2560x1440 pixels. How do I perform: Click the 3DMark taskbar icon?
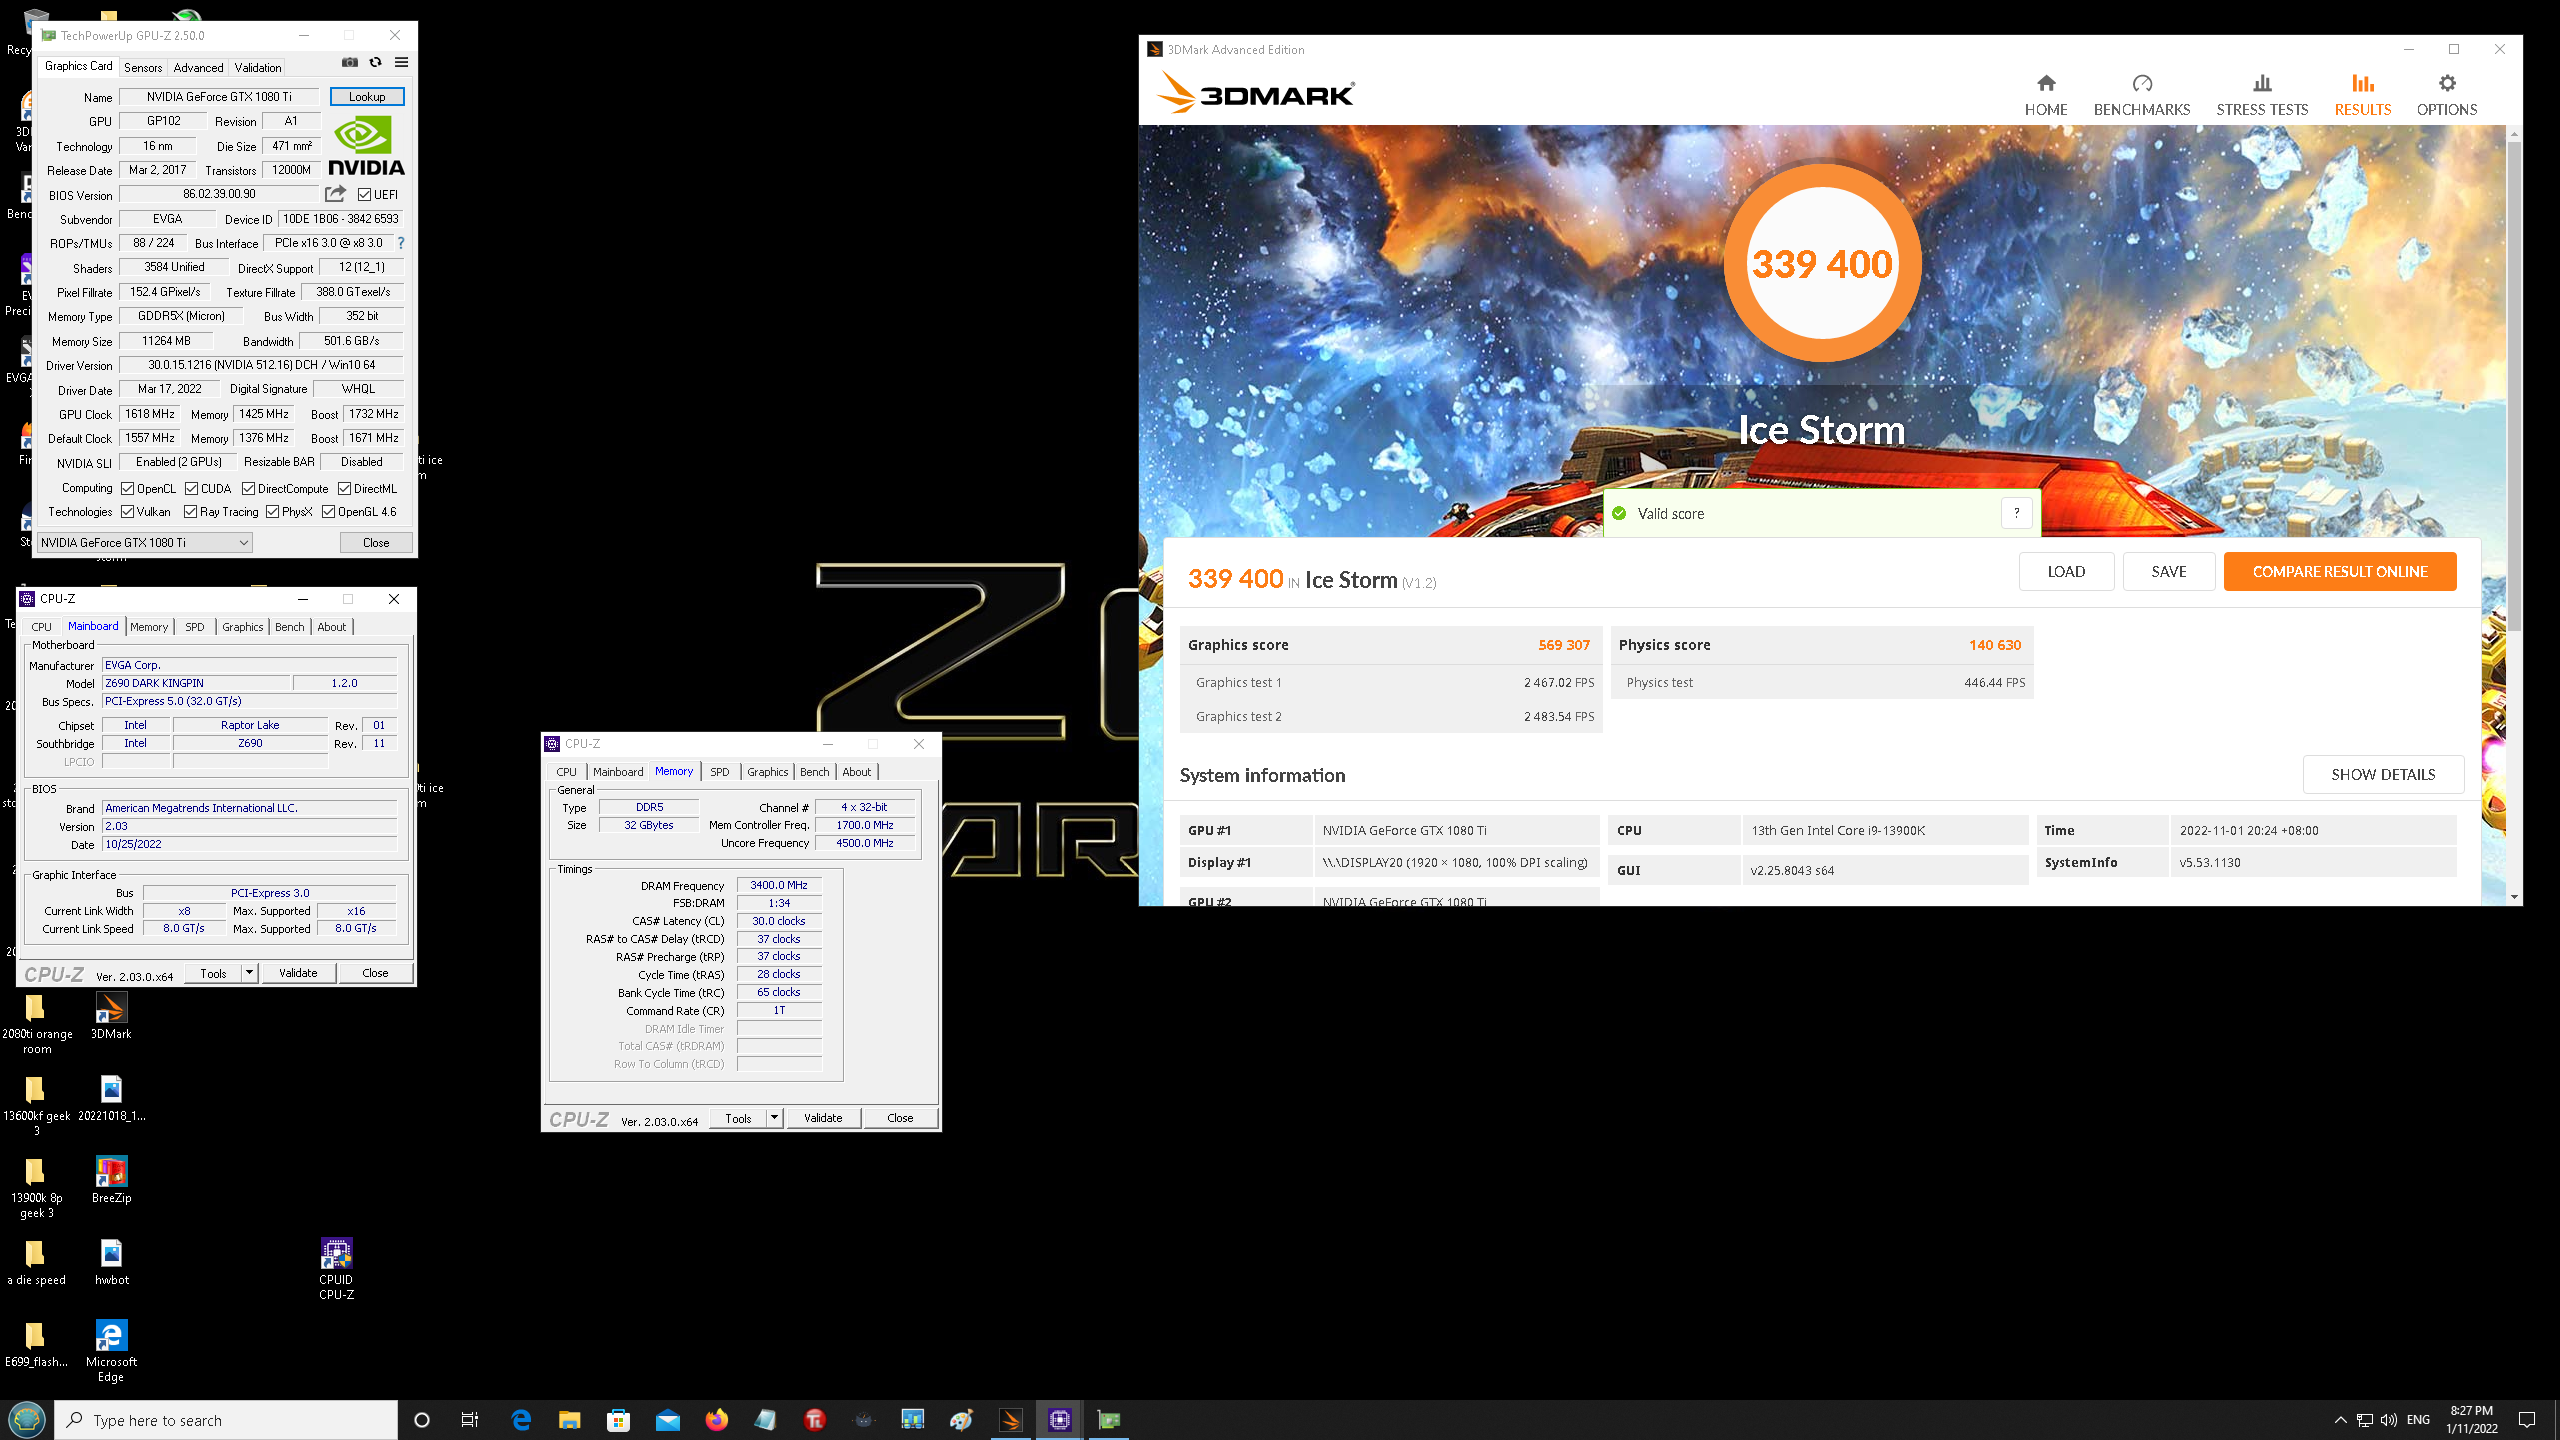1011,1420
